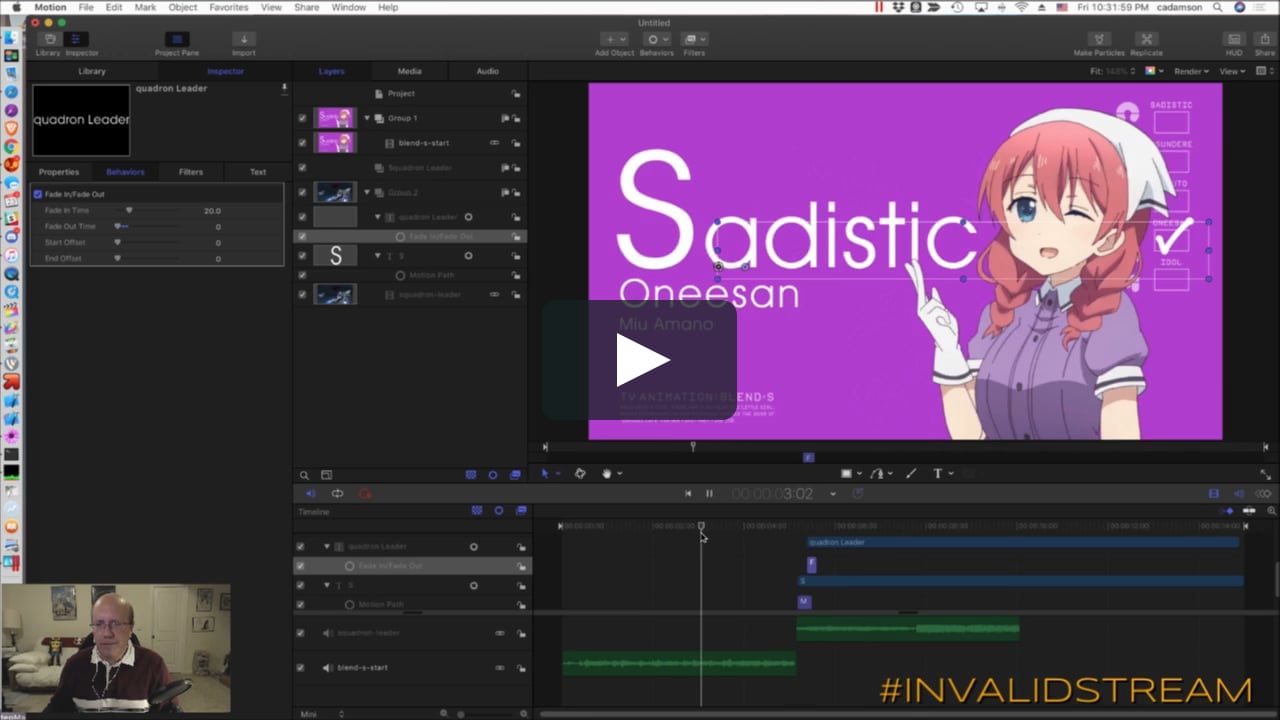
Task: Open the Filters toolbar pop-up
Action: (694, 39)
